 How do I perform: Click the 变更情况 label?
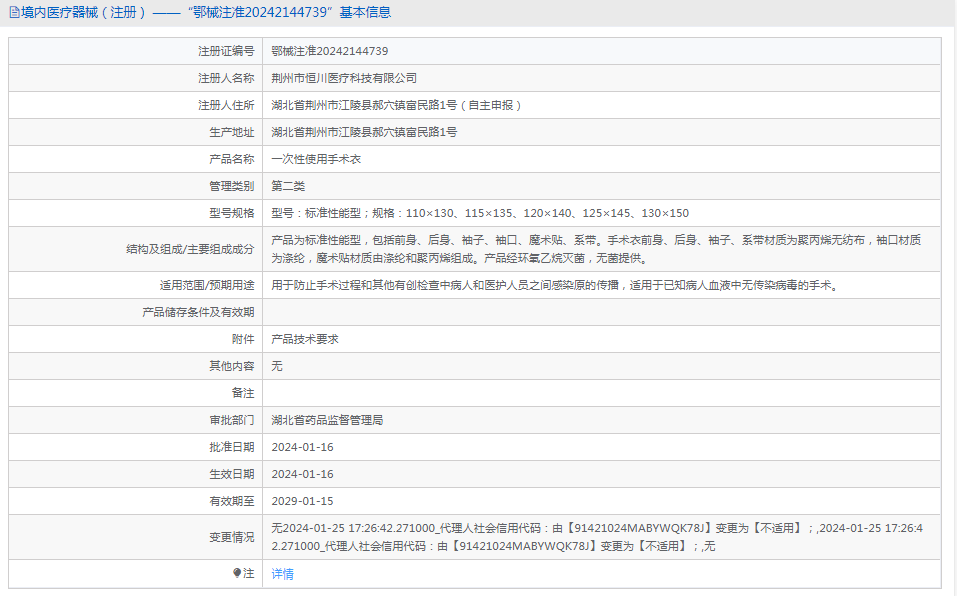(231, 537)
